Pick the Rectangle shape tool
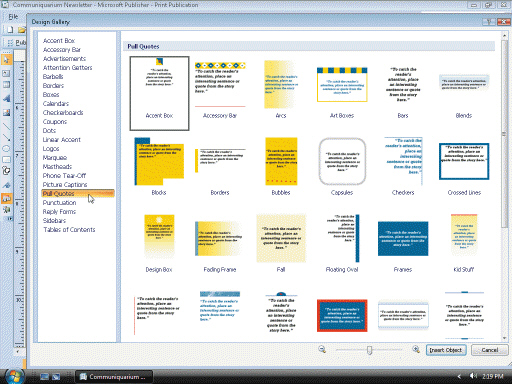This screenshot has width=512, height=384. (6, 159)
